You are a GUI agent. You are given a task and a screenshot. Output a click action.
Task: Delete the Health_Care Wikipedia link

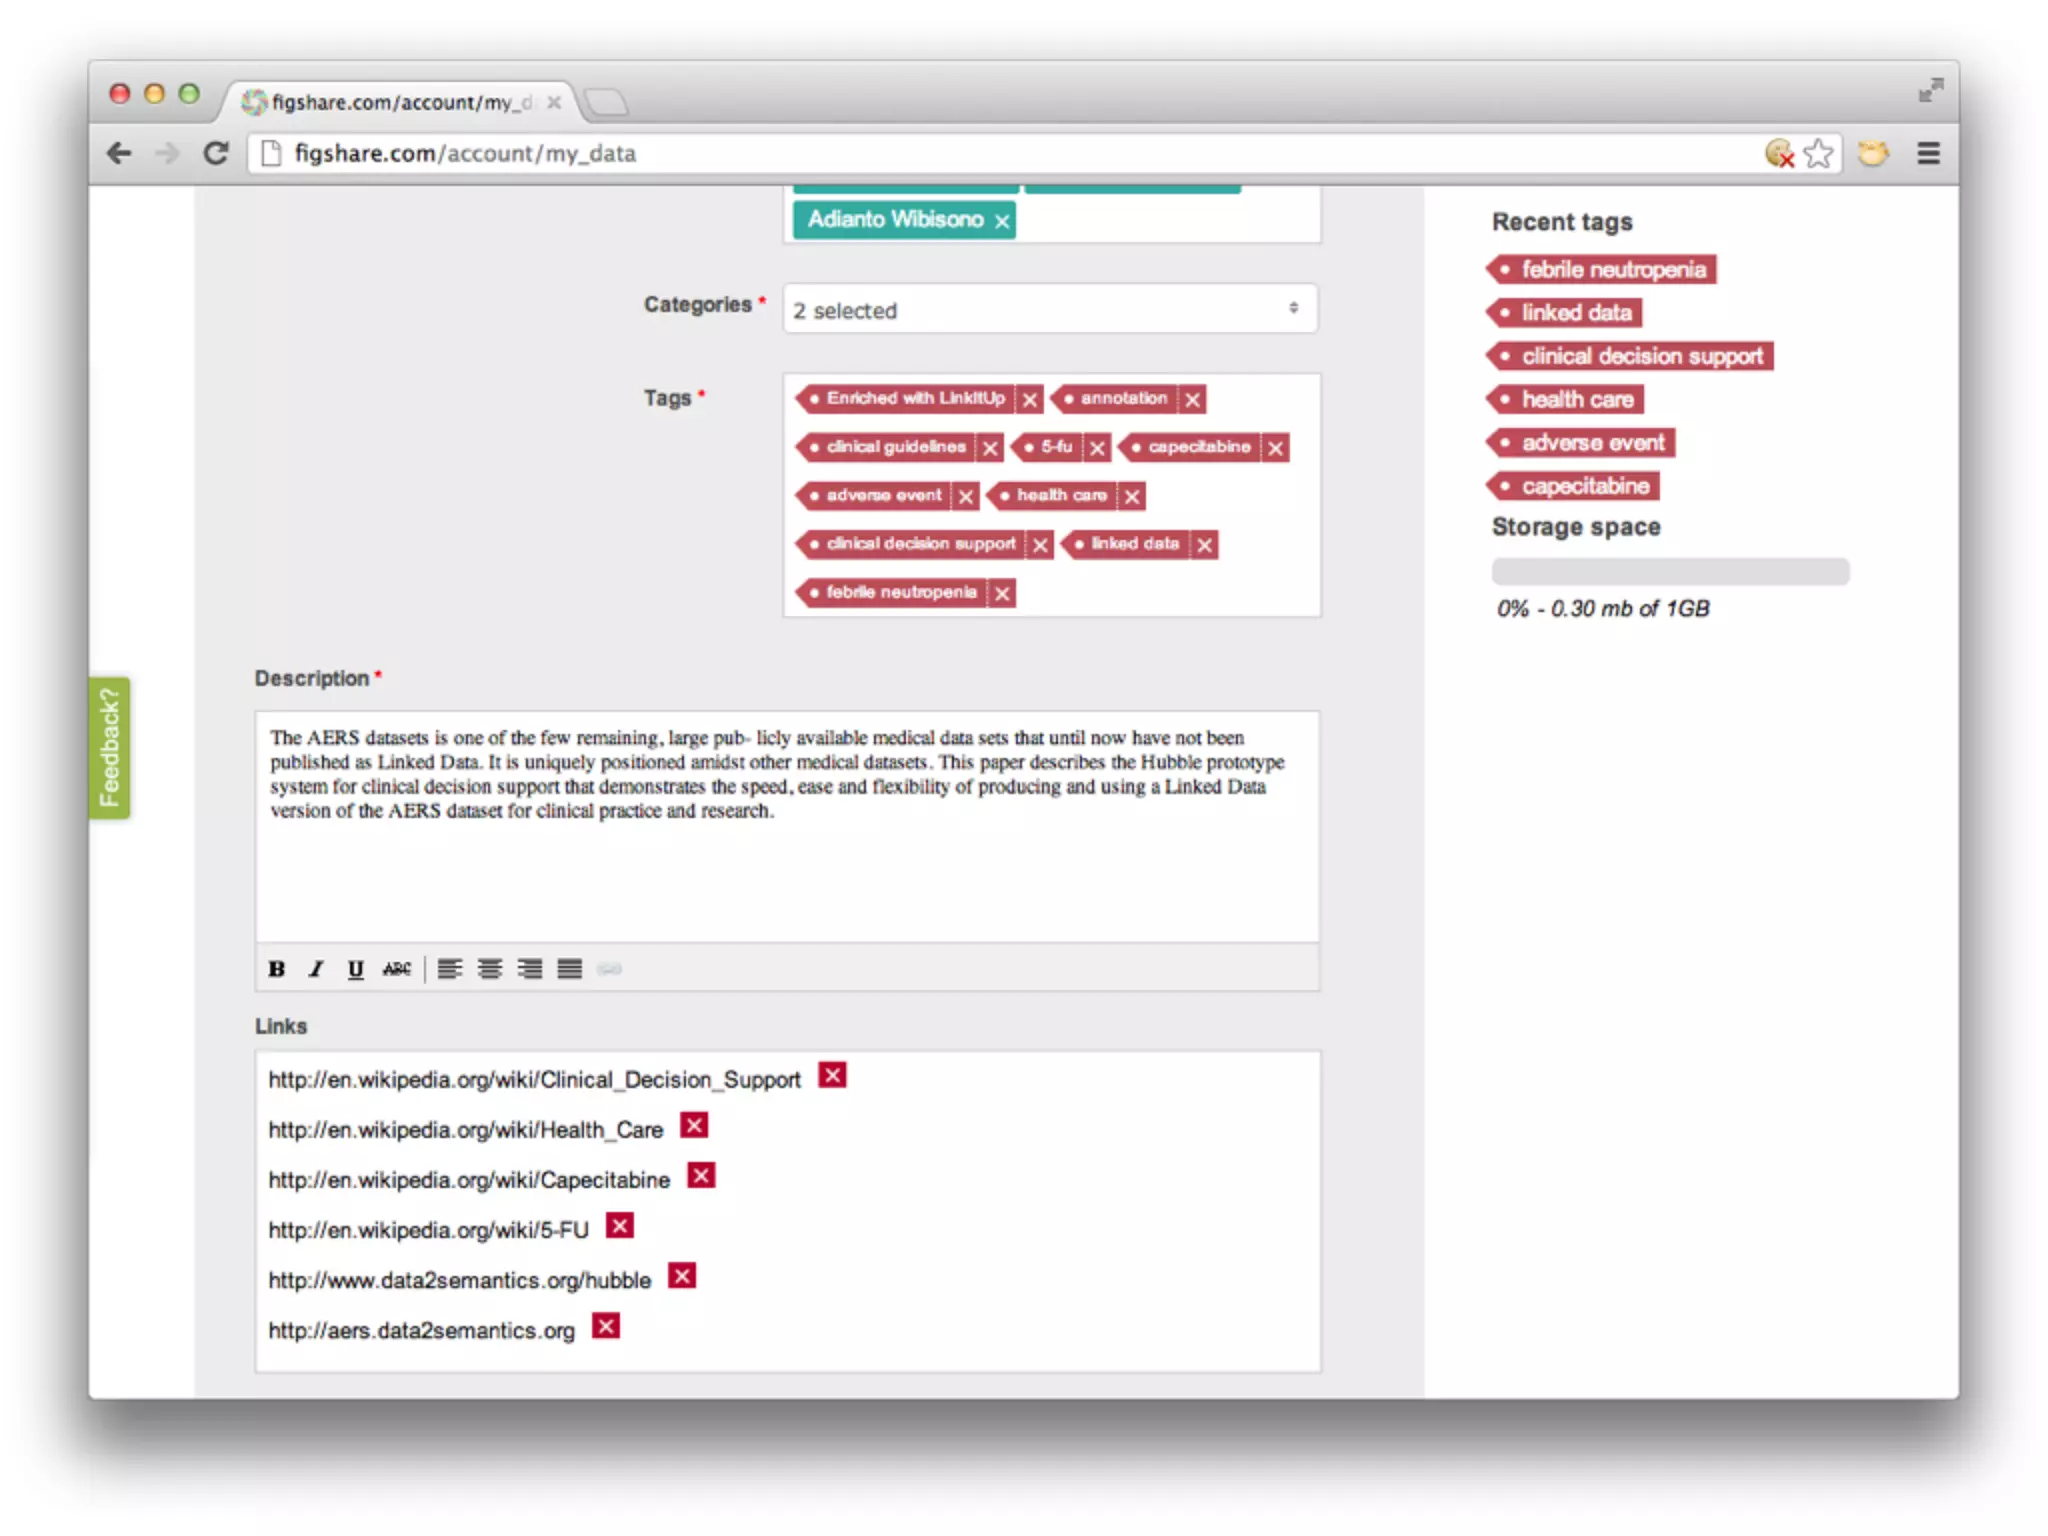pyautogui.click(x=694, y=1126)
